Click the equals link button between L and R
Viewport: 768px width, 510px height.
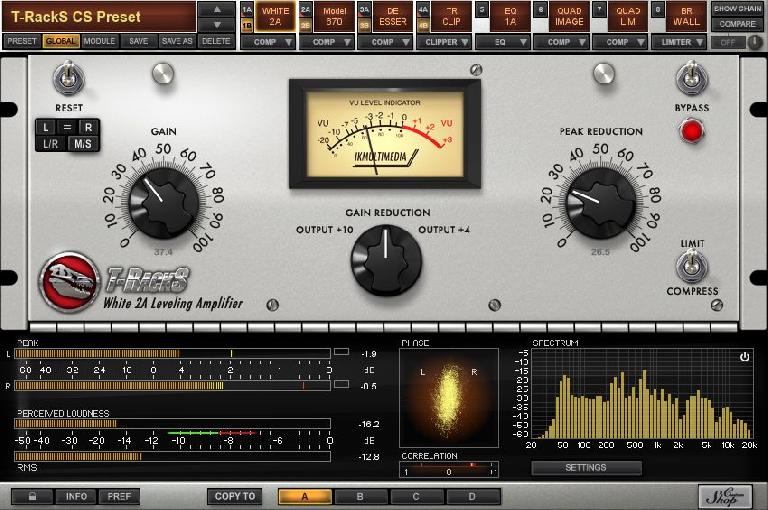click(67, 127)
